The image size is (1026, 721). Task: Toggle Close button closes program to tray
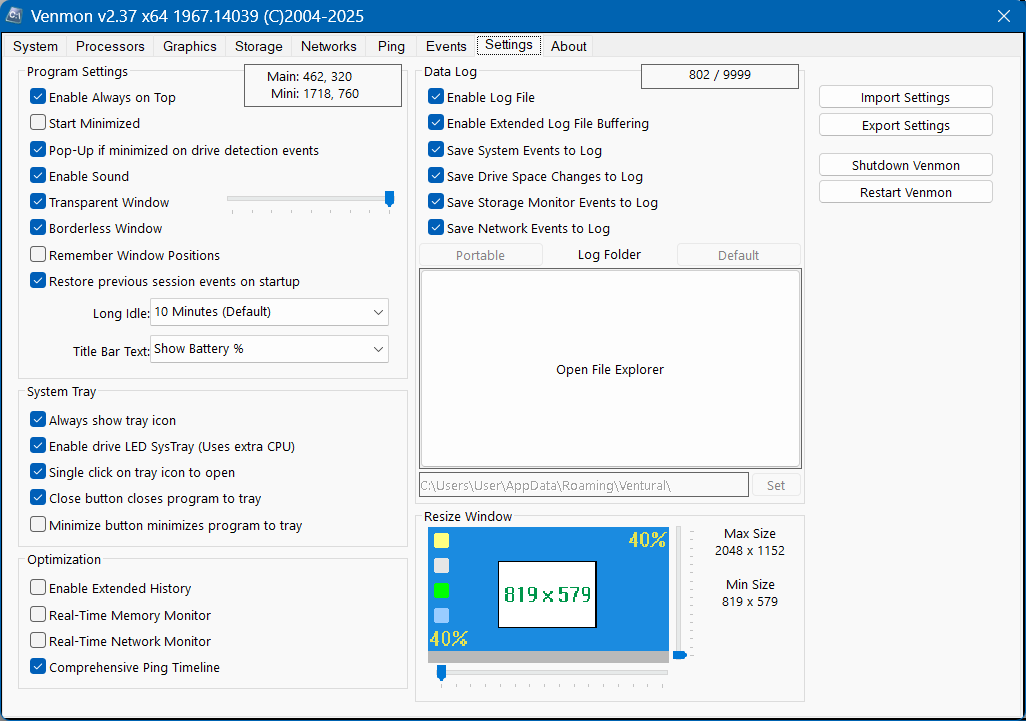tap(38, 499)
